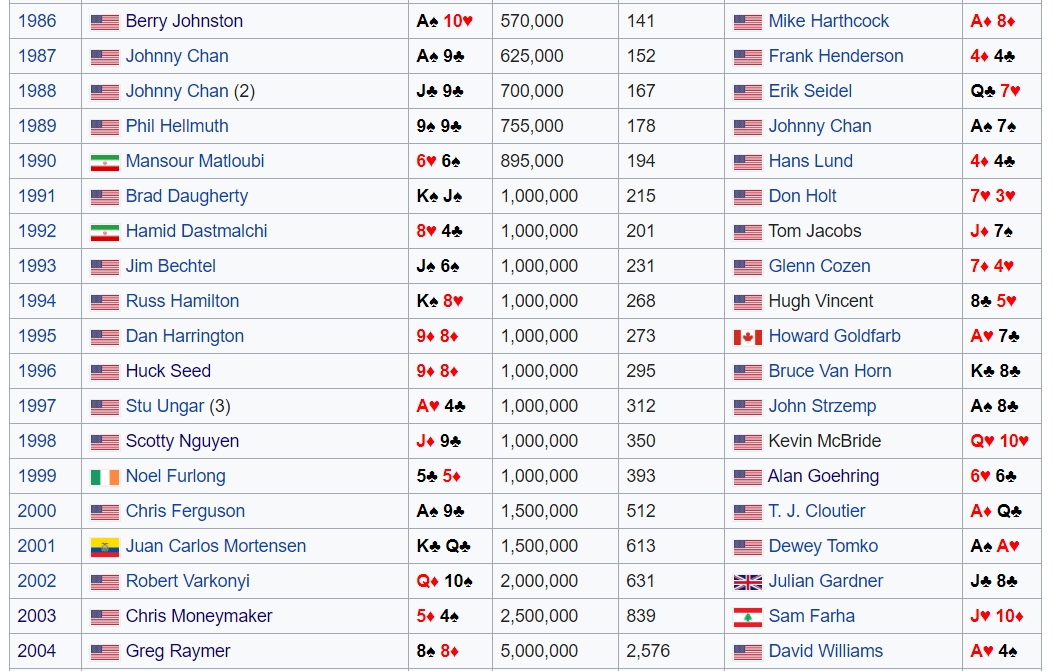Viewport: 1053px width, 671px height.
Task: Open the 2003 tournament year link
Action: (x=37, y=616)
